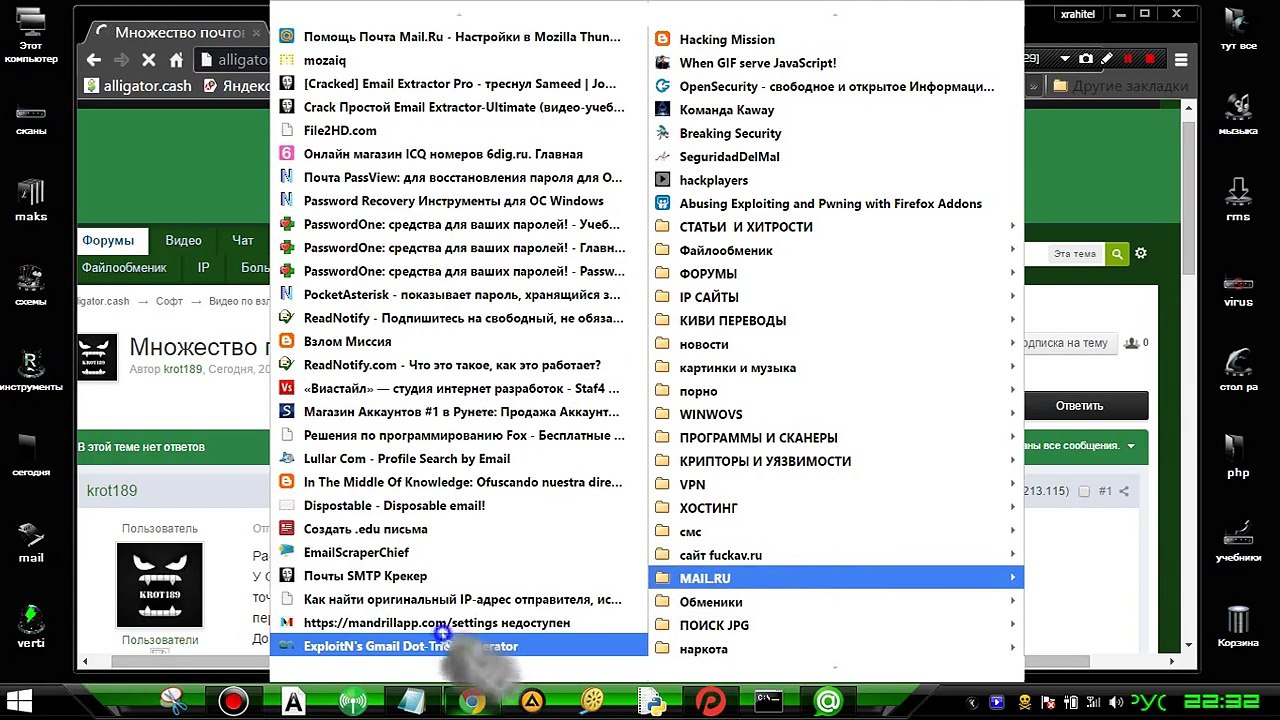This screenshot has height=720, width=1280.
Task: Open the hackplayers bookmark
Action: tap(836, 180)
